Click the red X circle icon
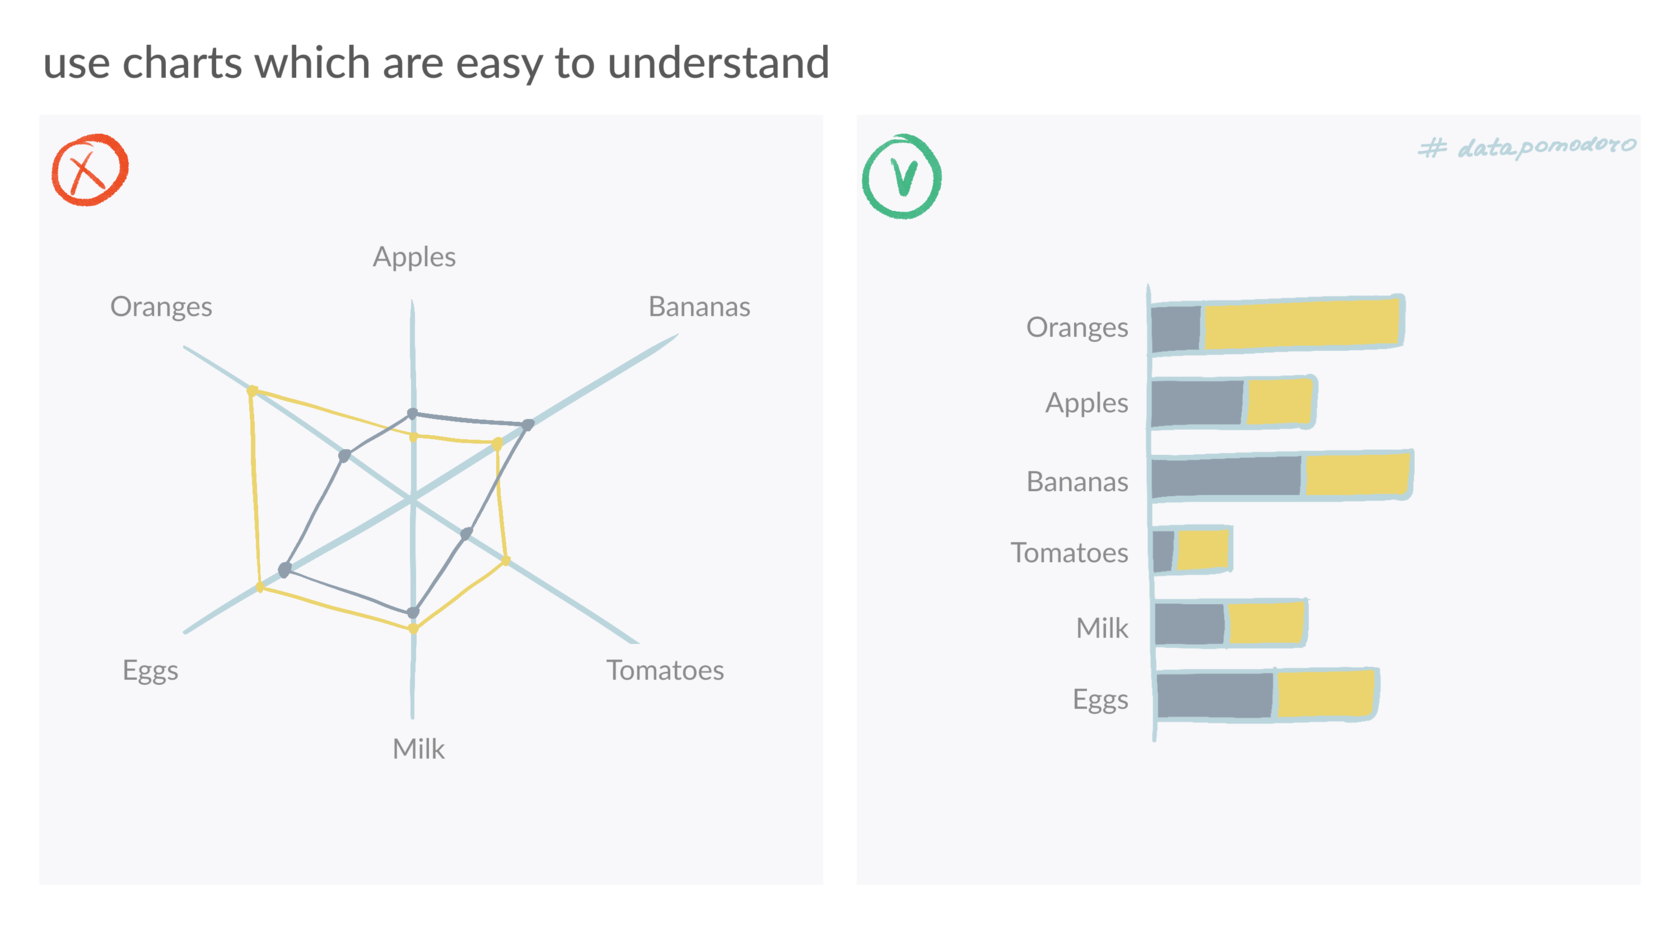1680x927 pixels. (90, 170)
